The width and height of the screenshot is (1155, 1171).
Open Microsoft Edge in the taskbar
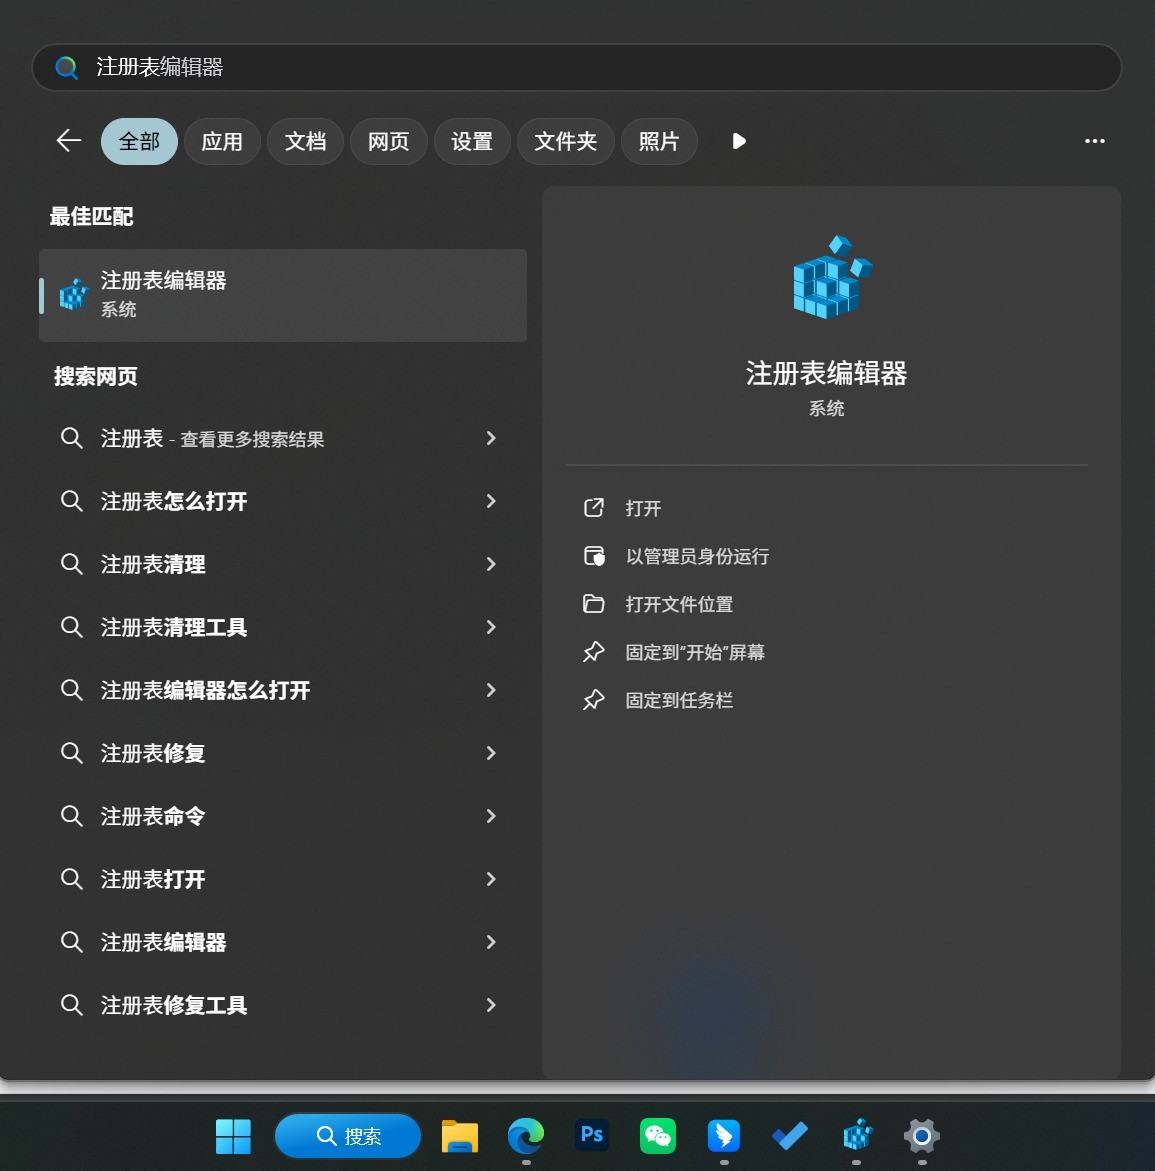[x=525, y=1136]
